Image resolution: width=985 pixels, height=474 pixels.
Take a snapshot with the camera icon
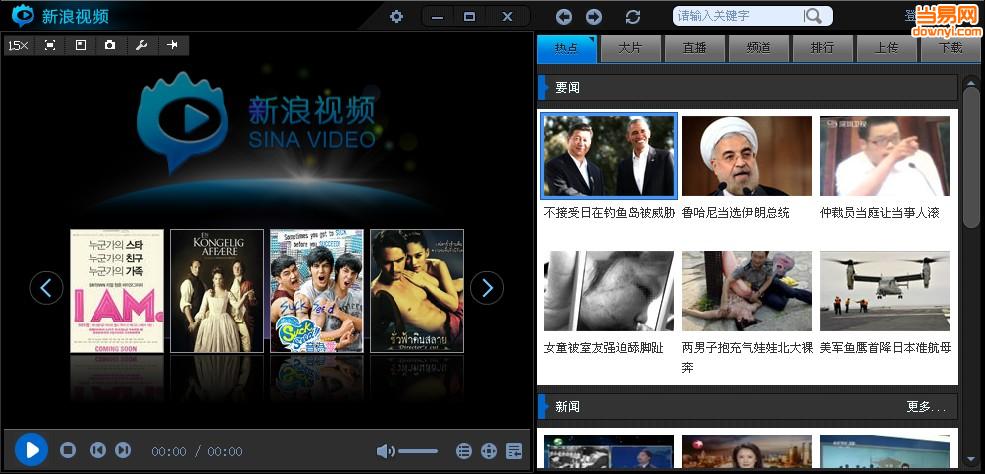[x=111, y=45]
